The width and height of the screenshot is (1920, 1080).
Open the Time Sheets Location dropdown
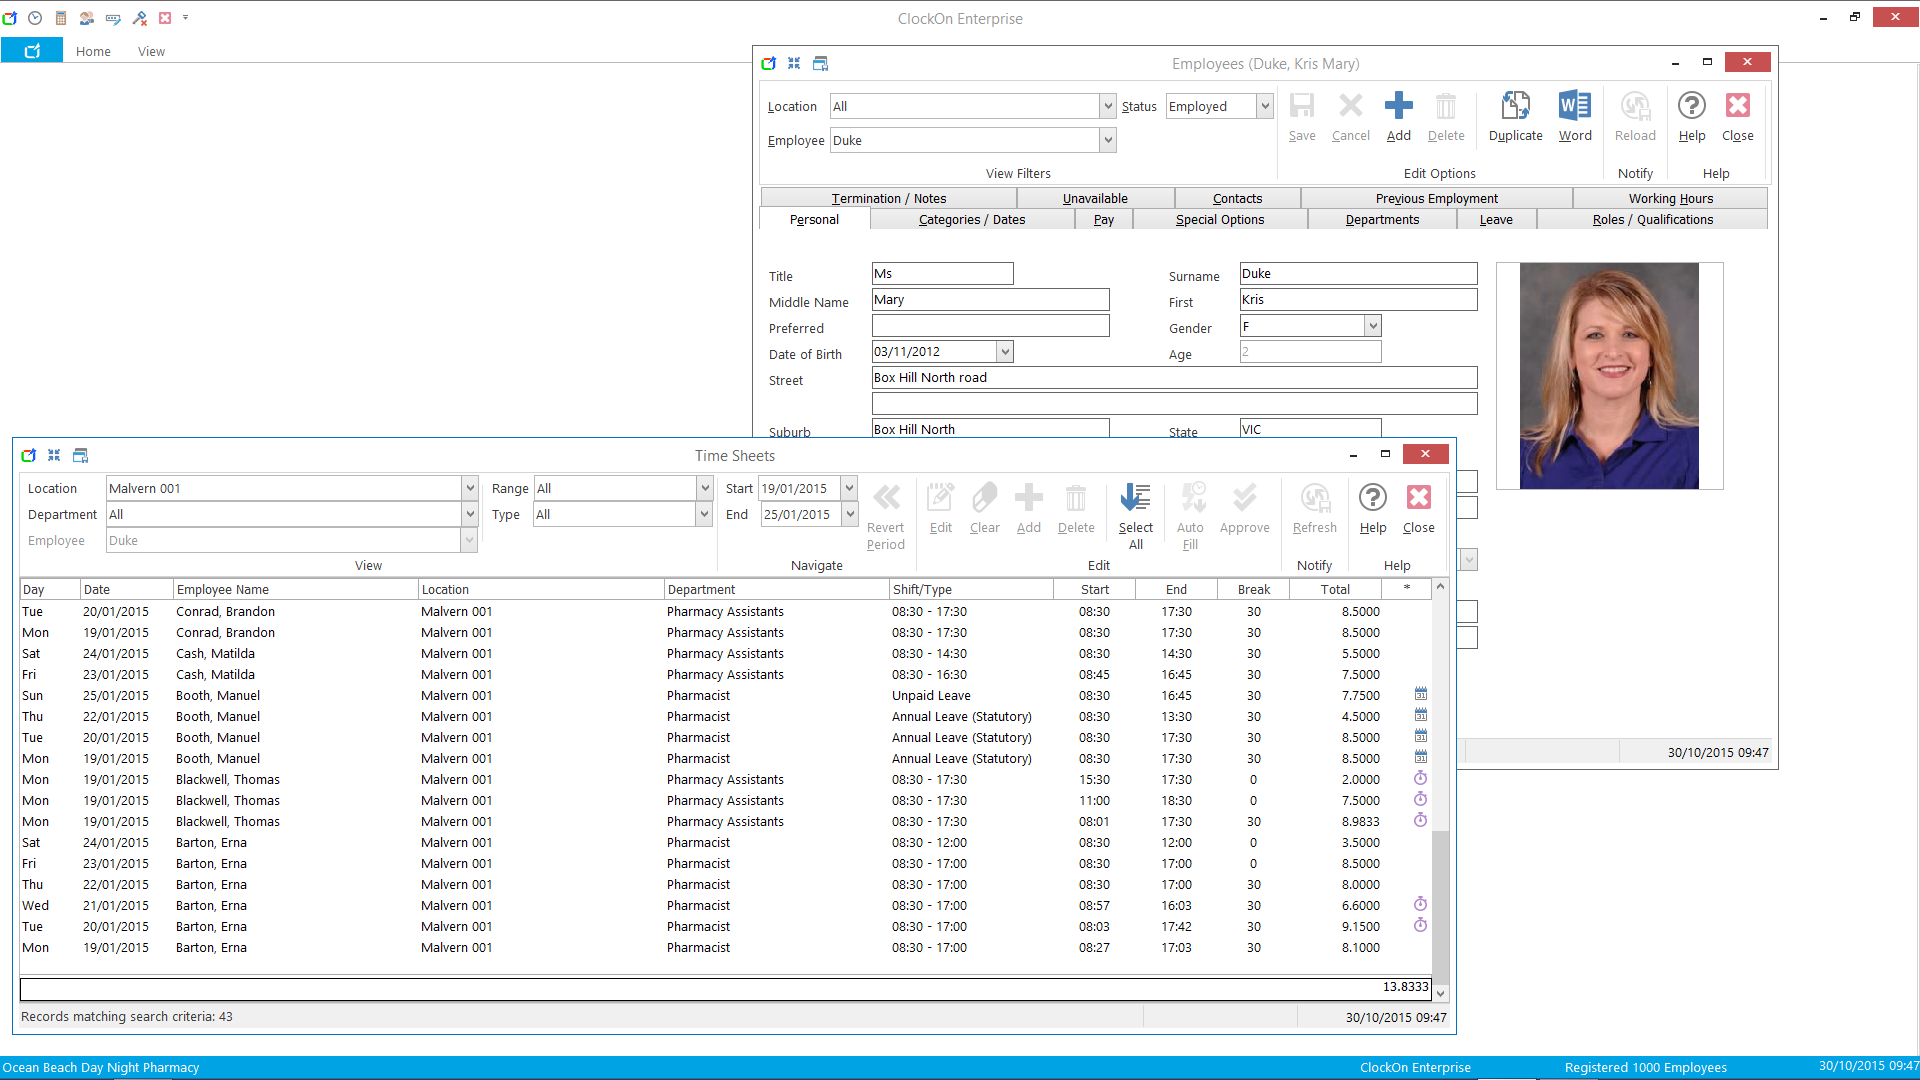click(x=469, y=488)
